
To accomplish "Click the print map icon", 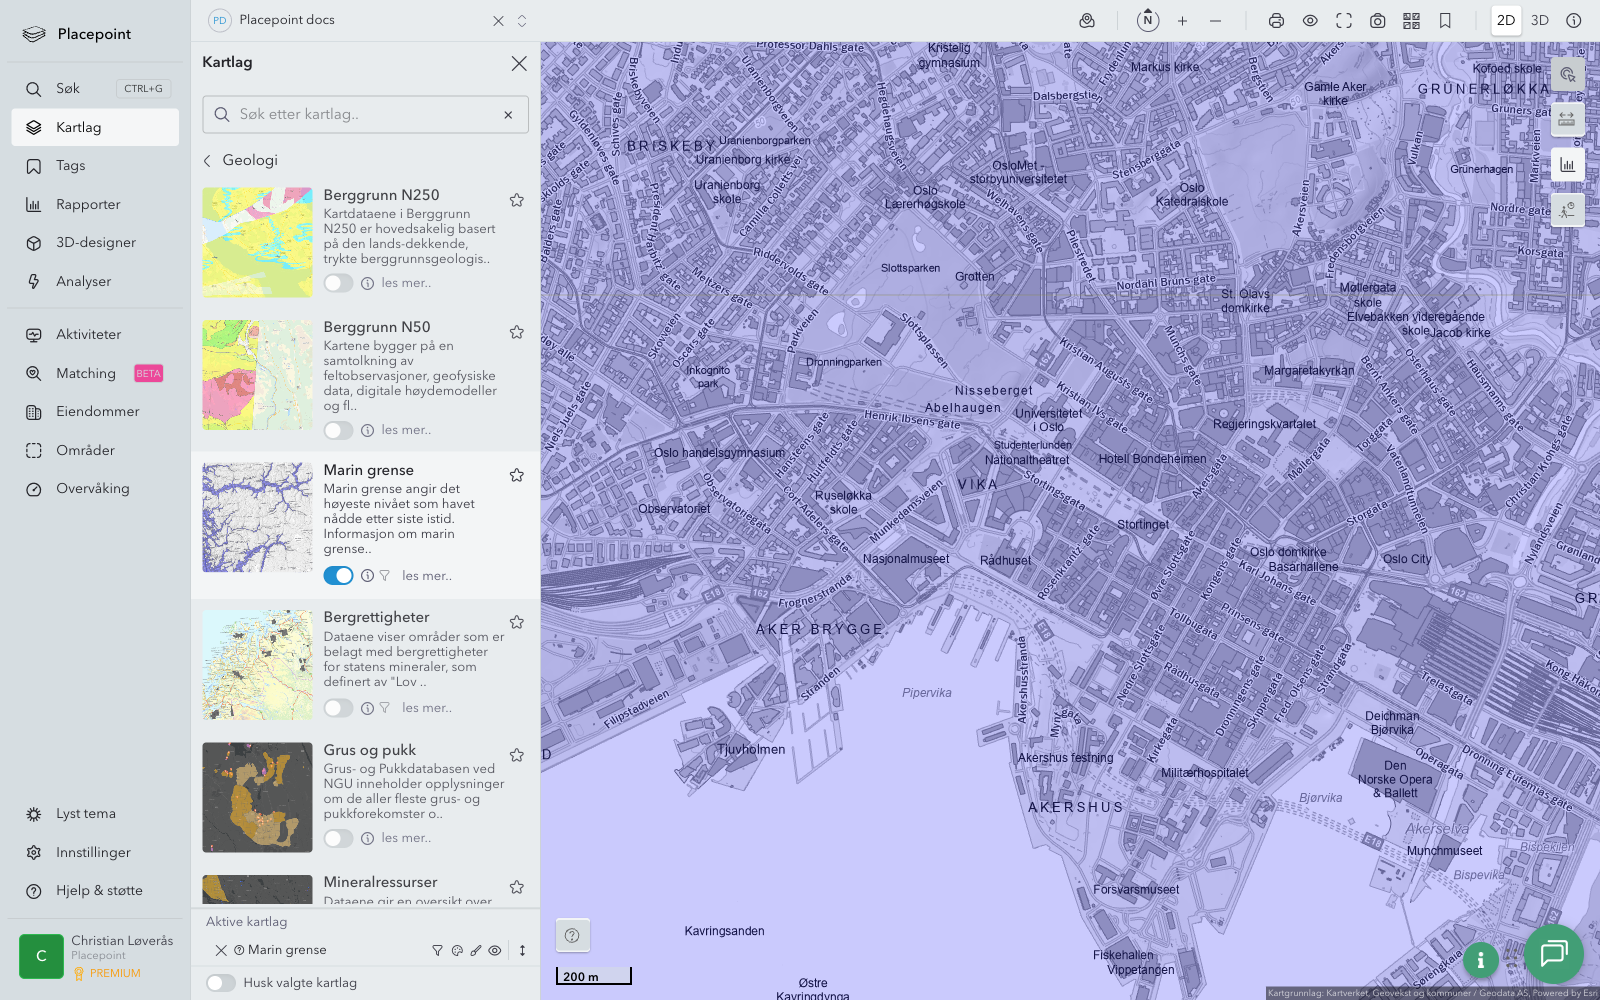I will pyautogui.click(x=1276, y=21).
